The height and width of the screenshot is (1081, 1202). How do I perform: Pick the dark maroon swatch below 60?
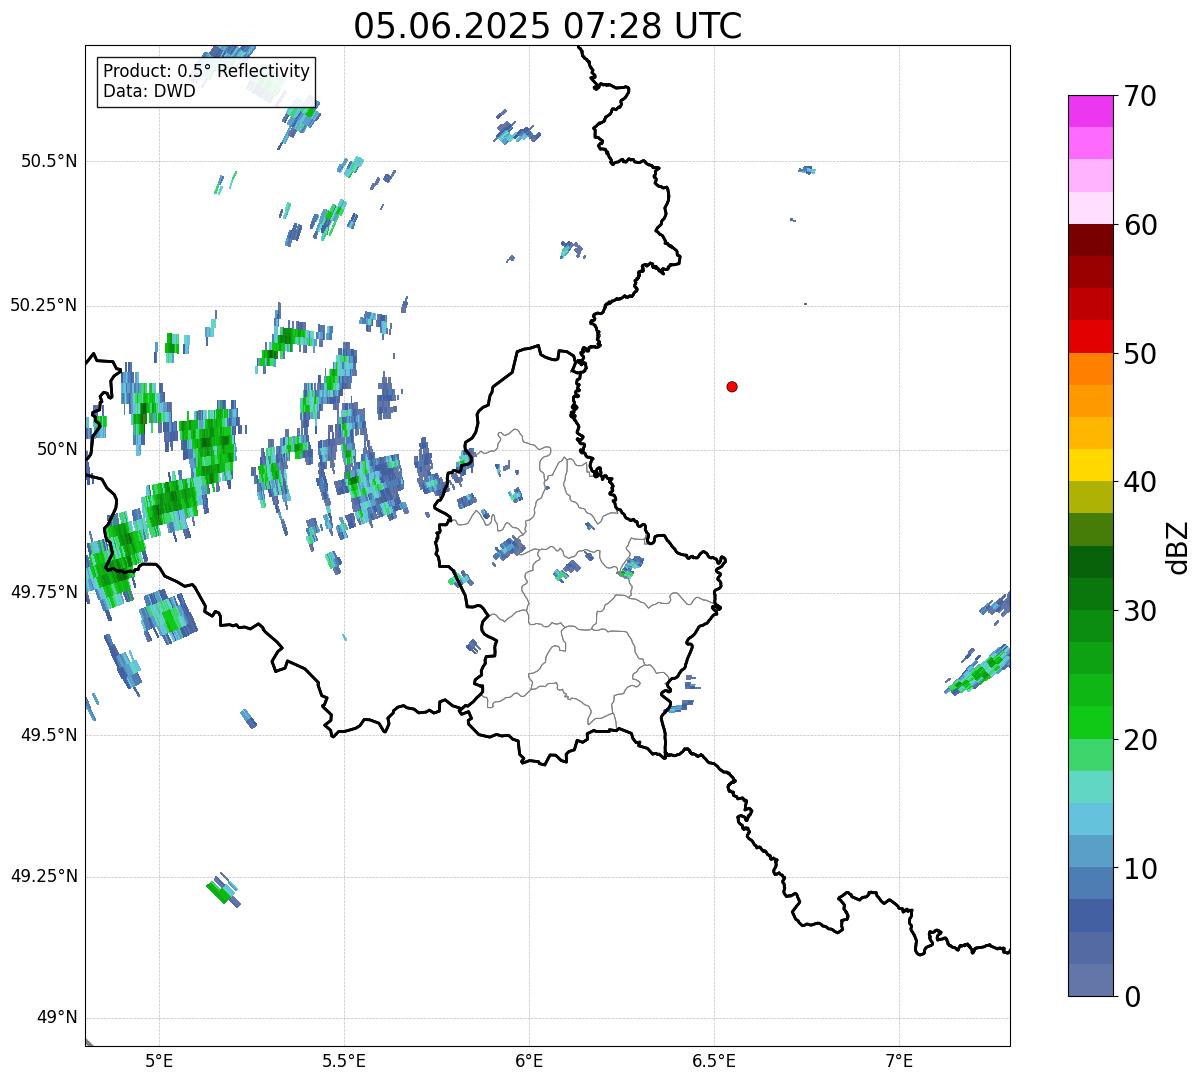(x=1090, y=240)
